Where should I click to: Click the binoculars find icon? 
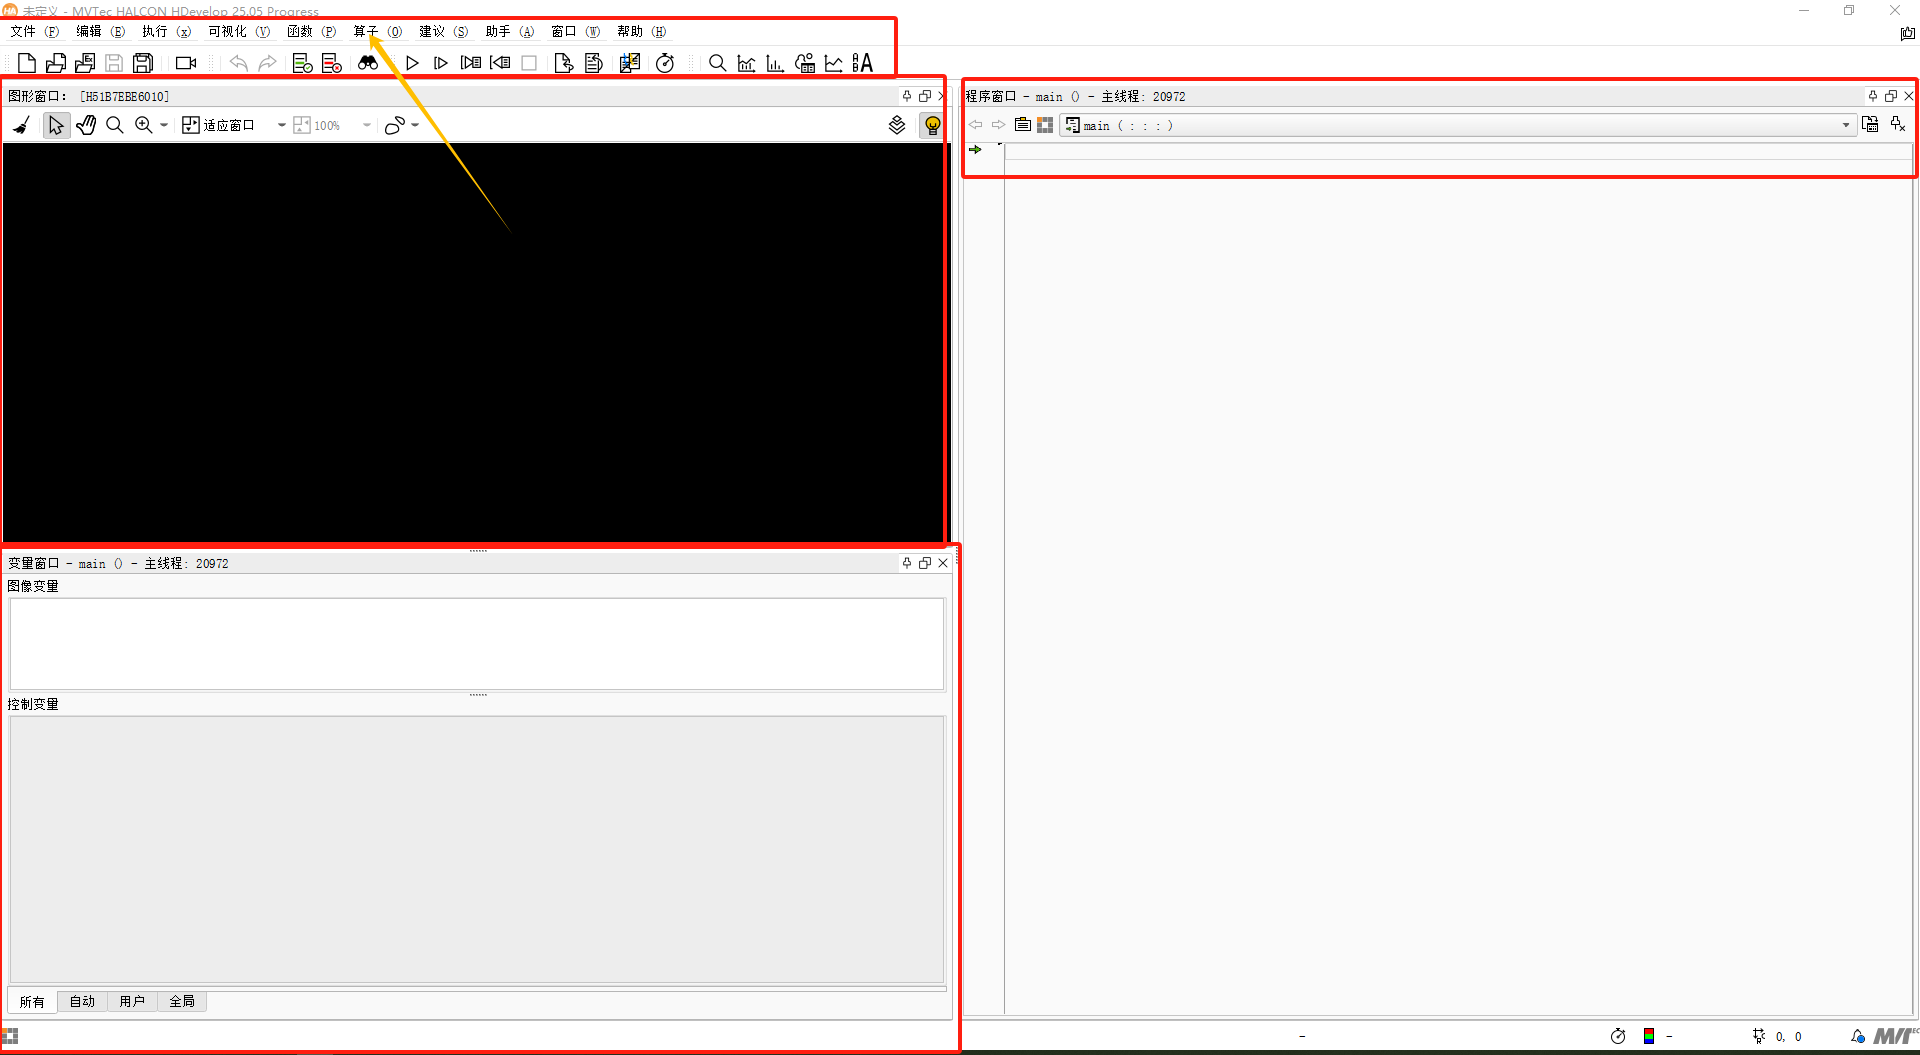(x=368, y=63)
